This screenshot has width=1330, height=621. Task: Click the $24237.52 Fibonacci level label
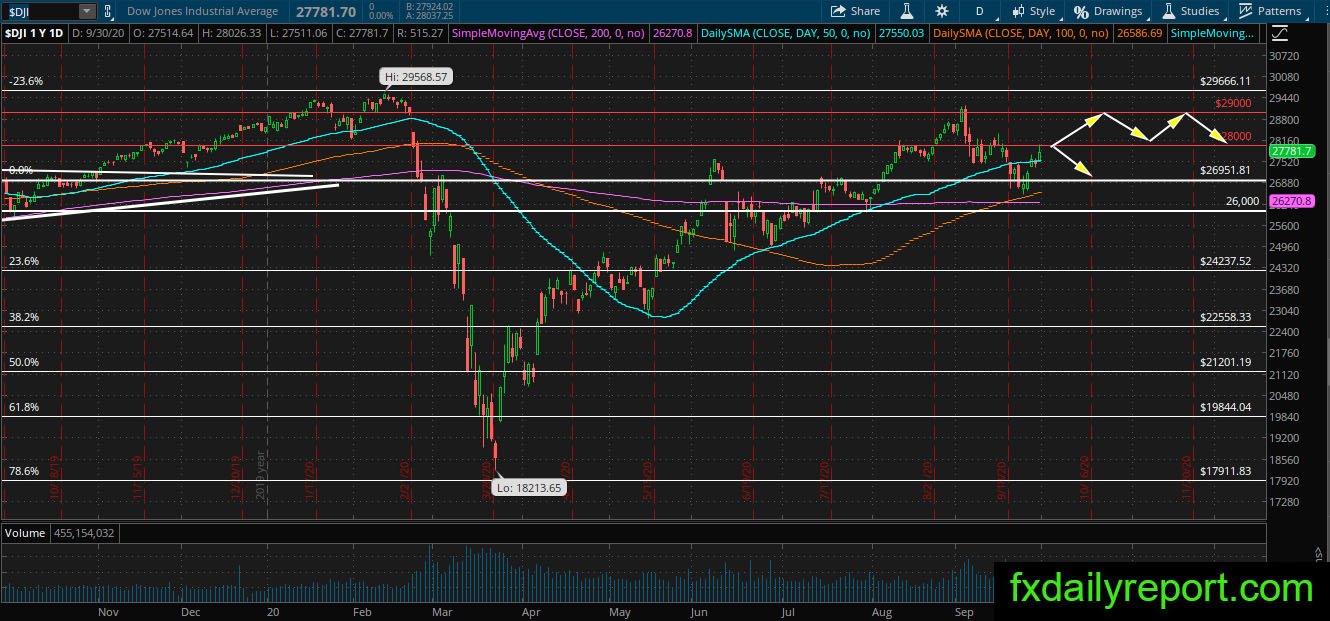click(1226, 261)
